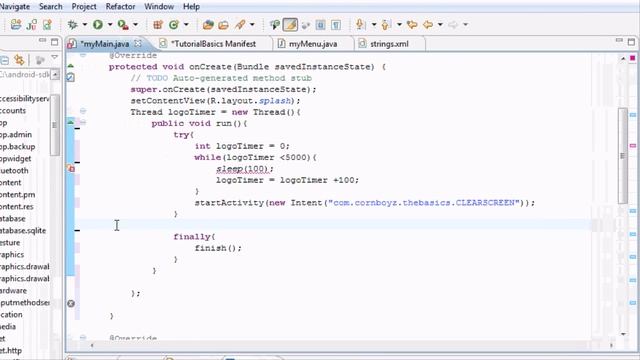Create a new Java package from toolbar
640x360 pixels.
coord(158,25)
